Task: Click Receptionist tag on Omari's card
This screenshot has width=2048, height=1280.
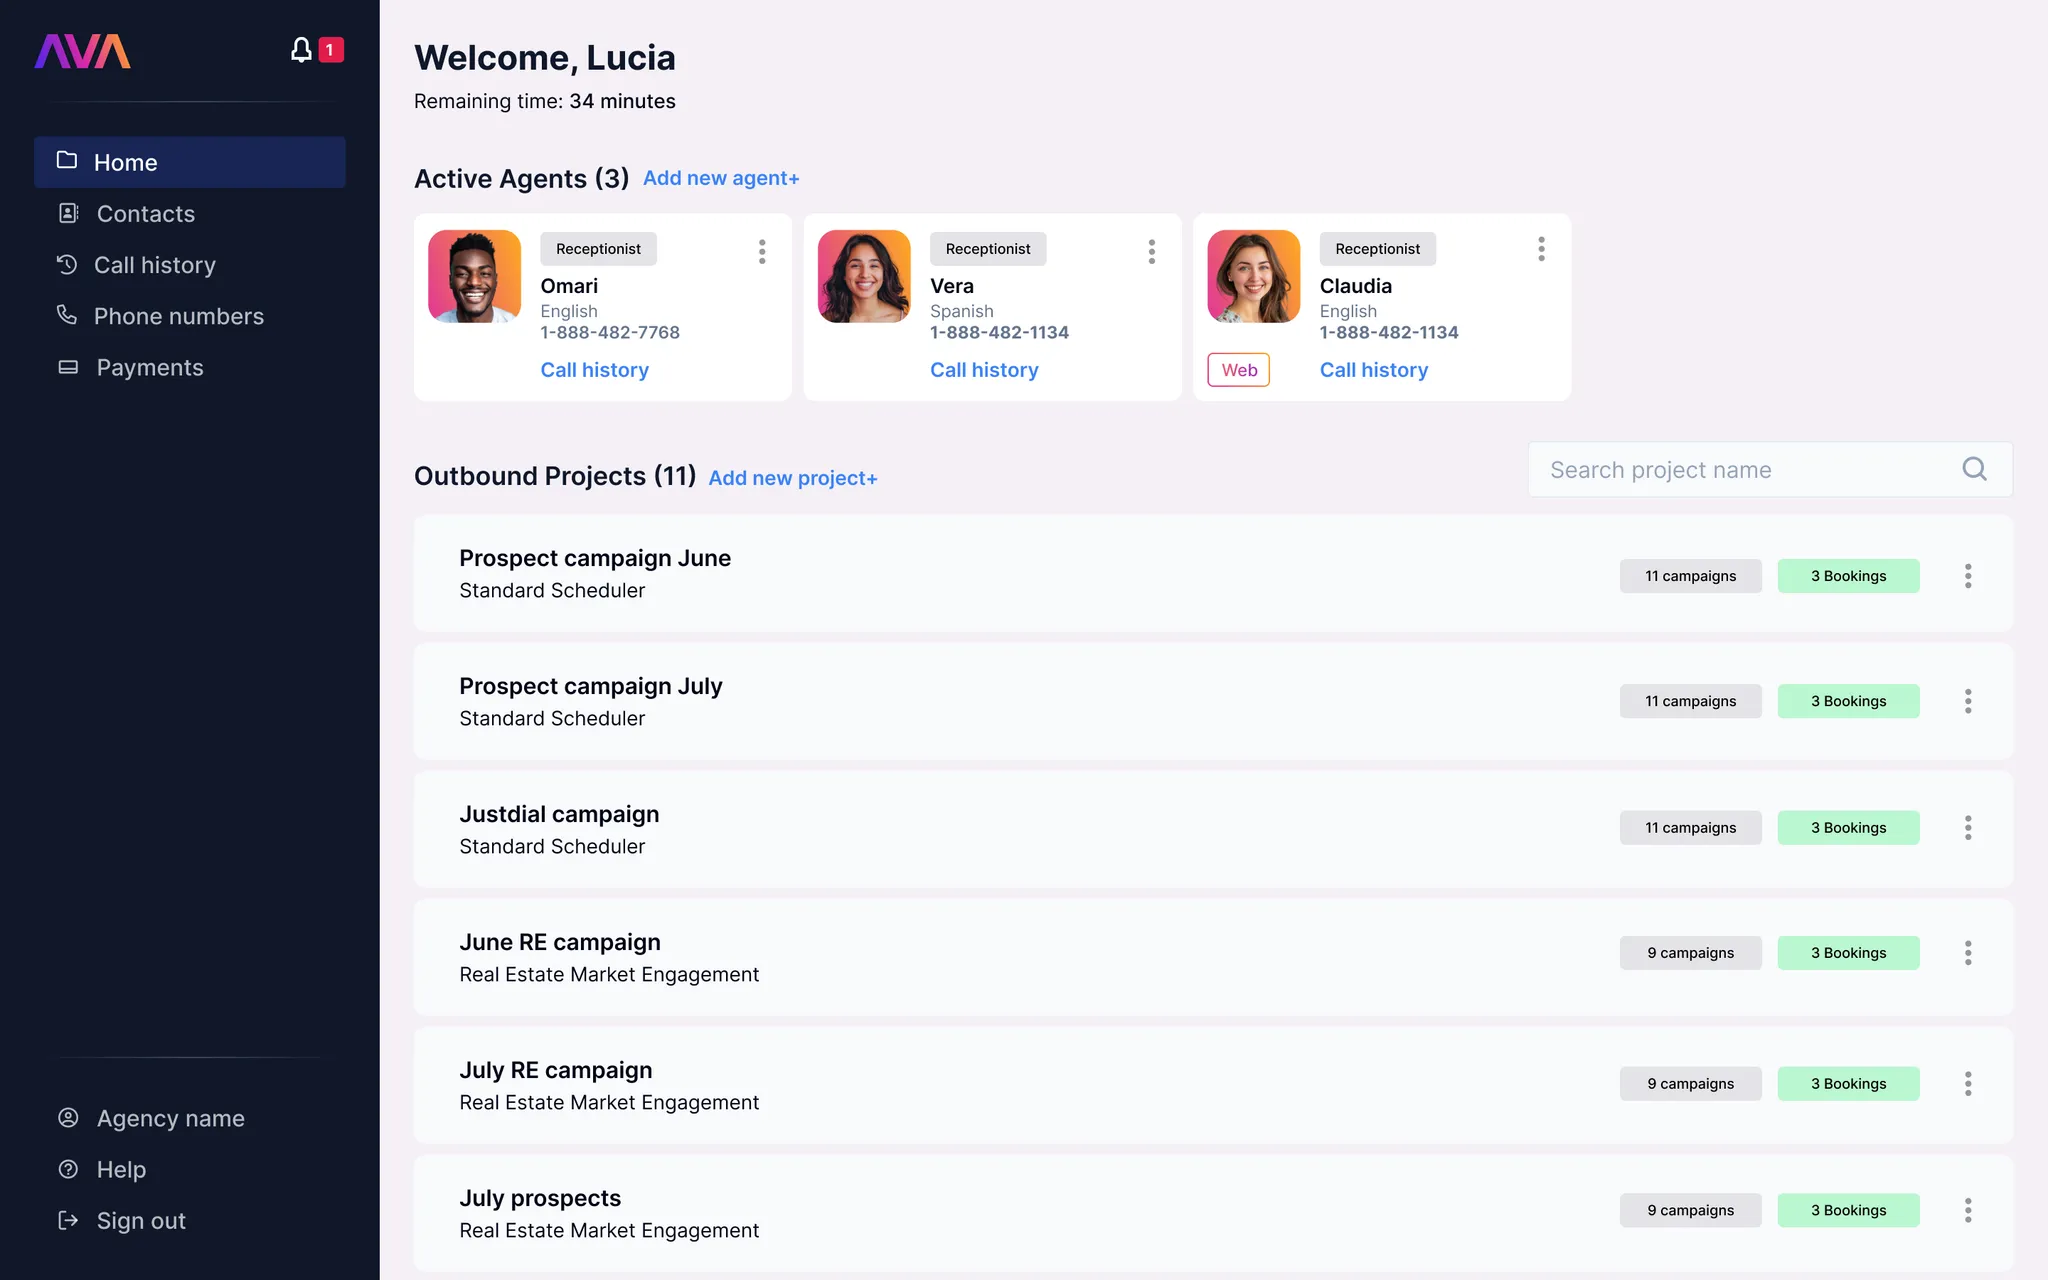Action: 598,249
